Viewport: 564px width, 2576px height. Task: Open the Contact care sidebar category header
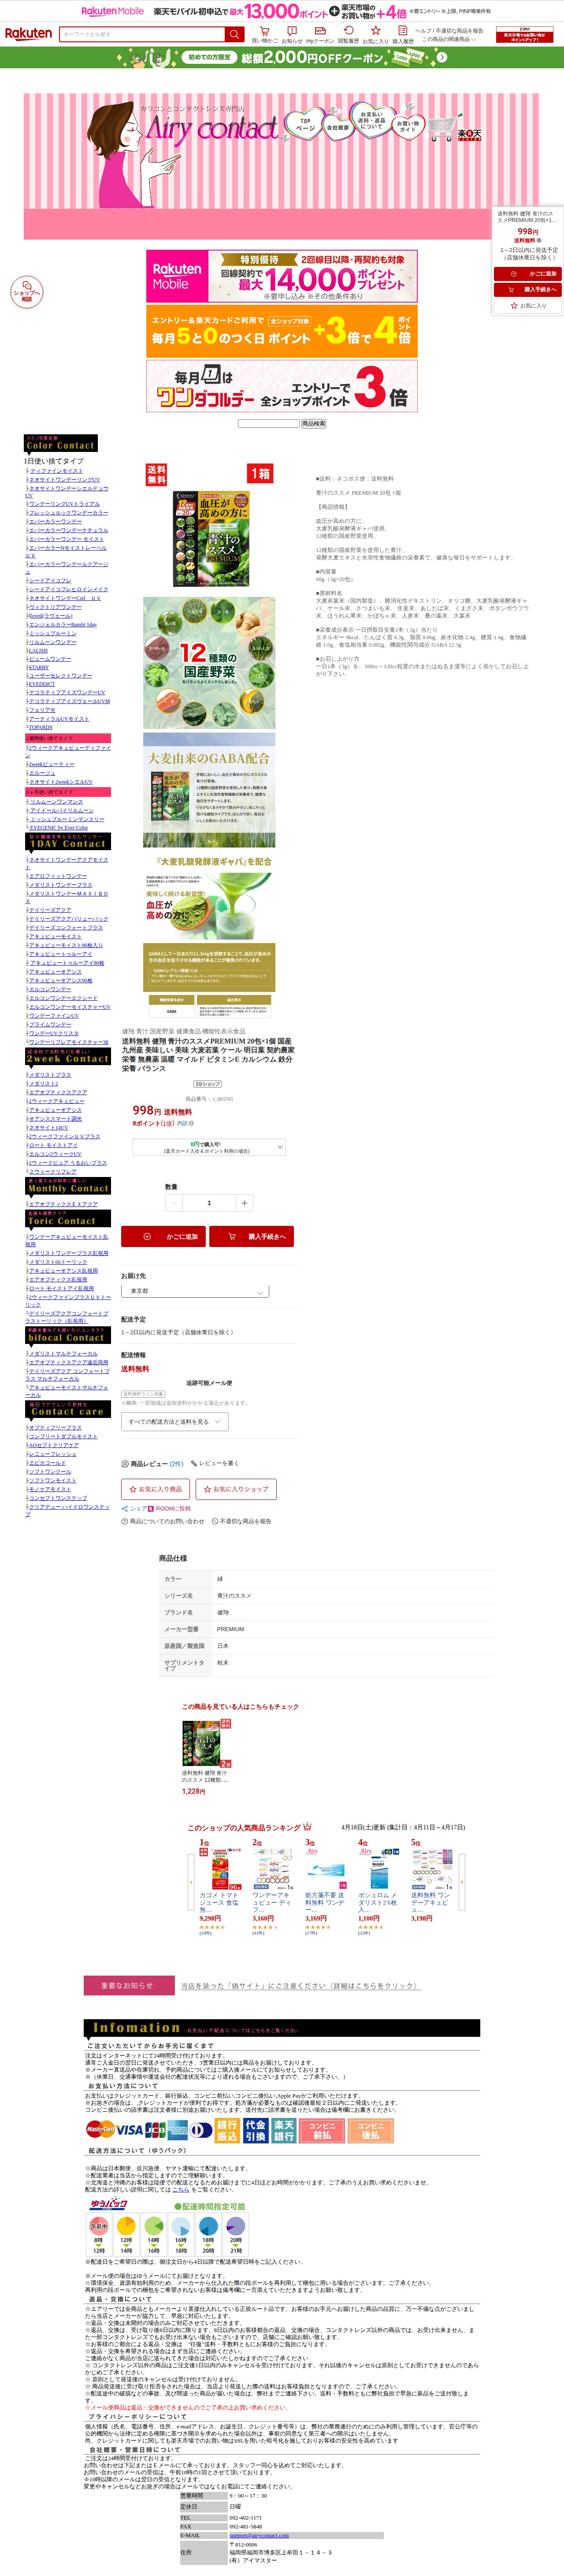[x=68, y=1409]
